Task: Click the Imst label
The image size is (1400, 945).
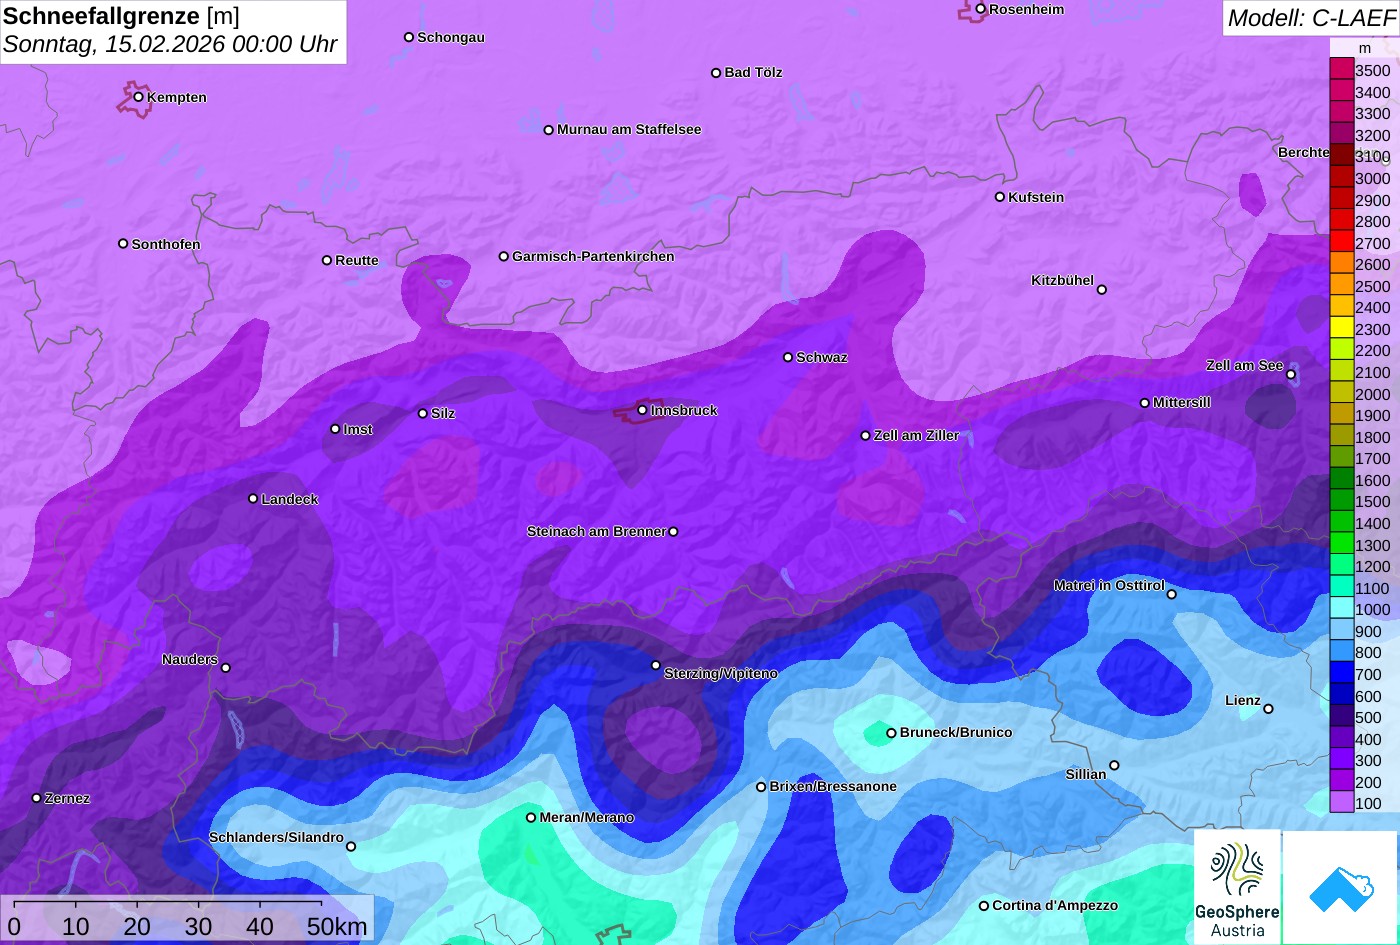Action: point(358,429)
